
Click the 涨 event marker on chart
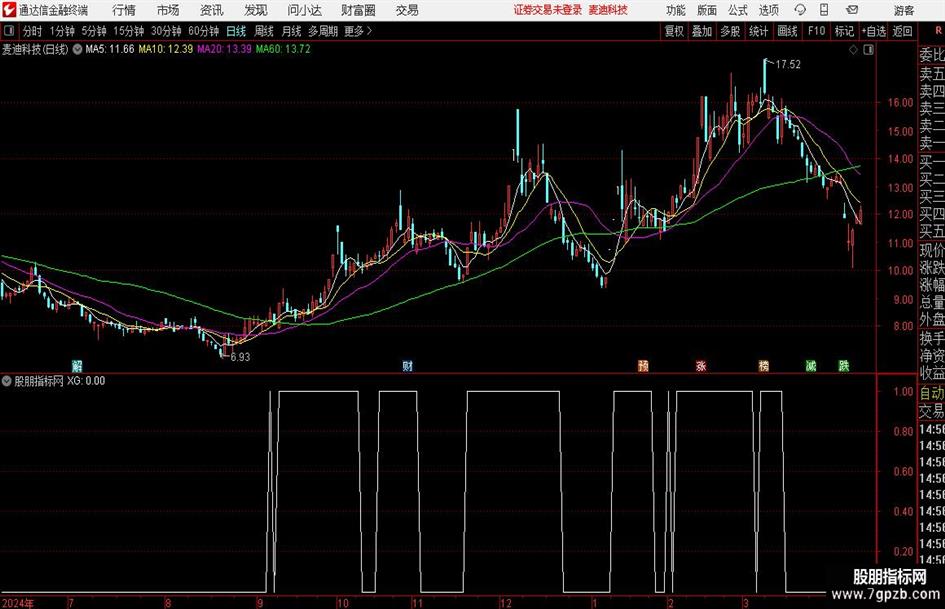pos(701,365)
